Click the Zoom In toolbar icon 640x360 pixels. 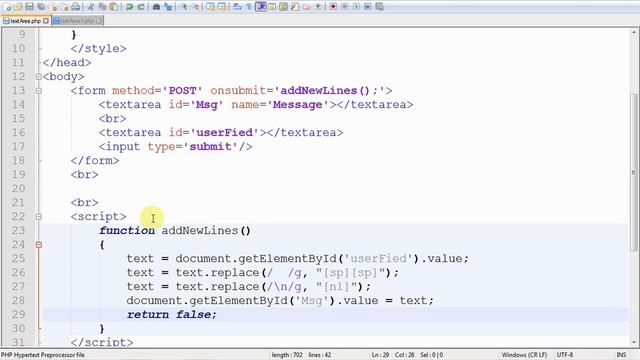click(184, 7)
